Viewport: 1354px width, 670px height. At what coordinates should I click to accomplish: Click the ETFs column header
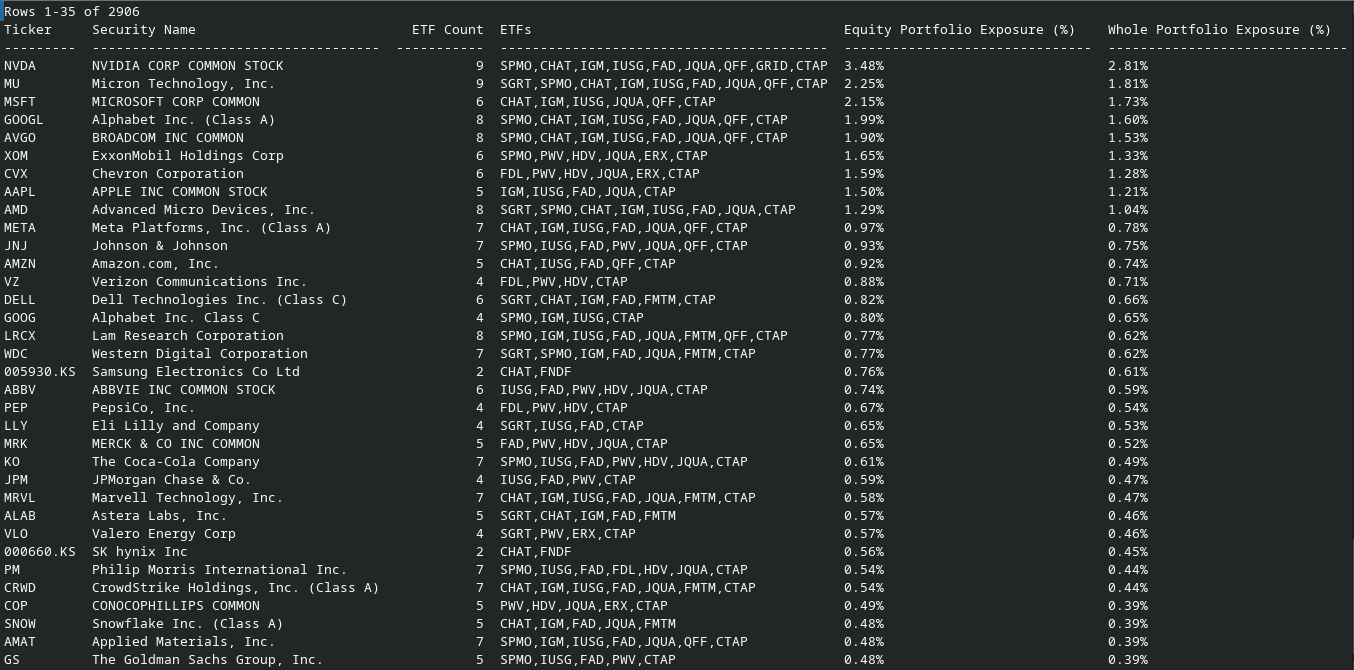pyautogui.click(x=516, y=30)
